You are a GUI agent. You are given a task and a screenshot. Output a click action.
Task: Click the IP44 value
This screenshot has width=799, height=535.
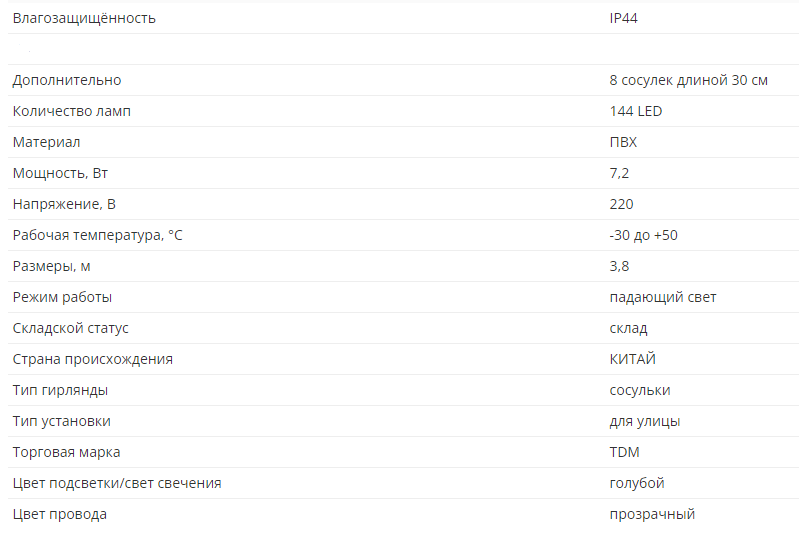(623, 18)
